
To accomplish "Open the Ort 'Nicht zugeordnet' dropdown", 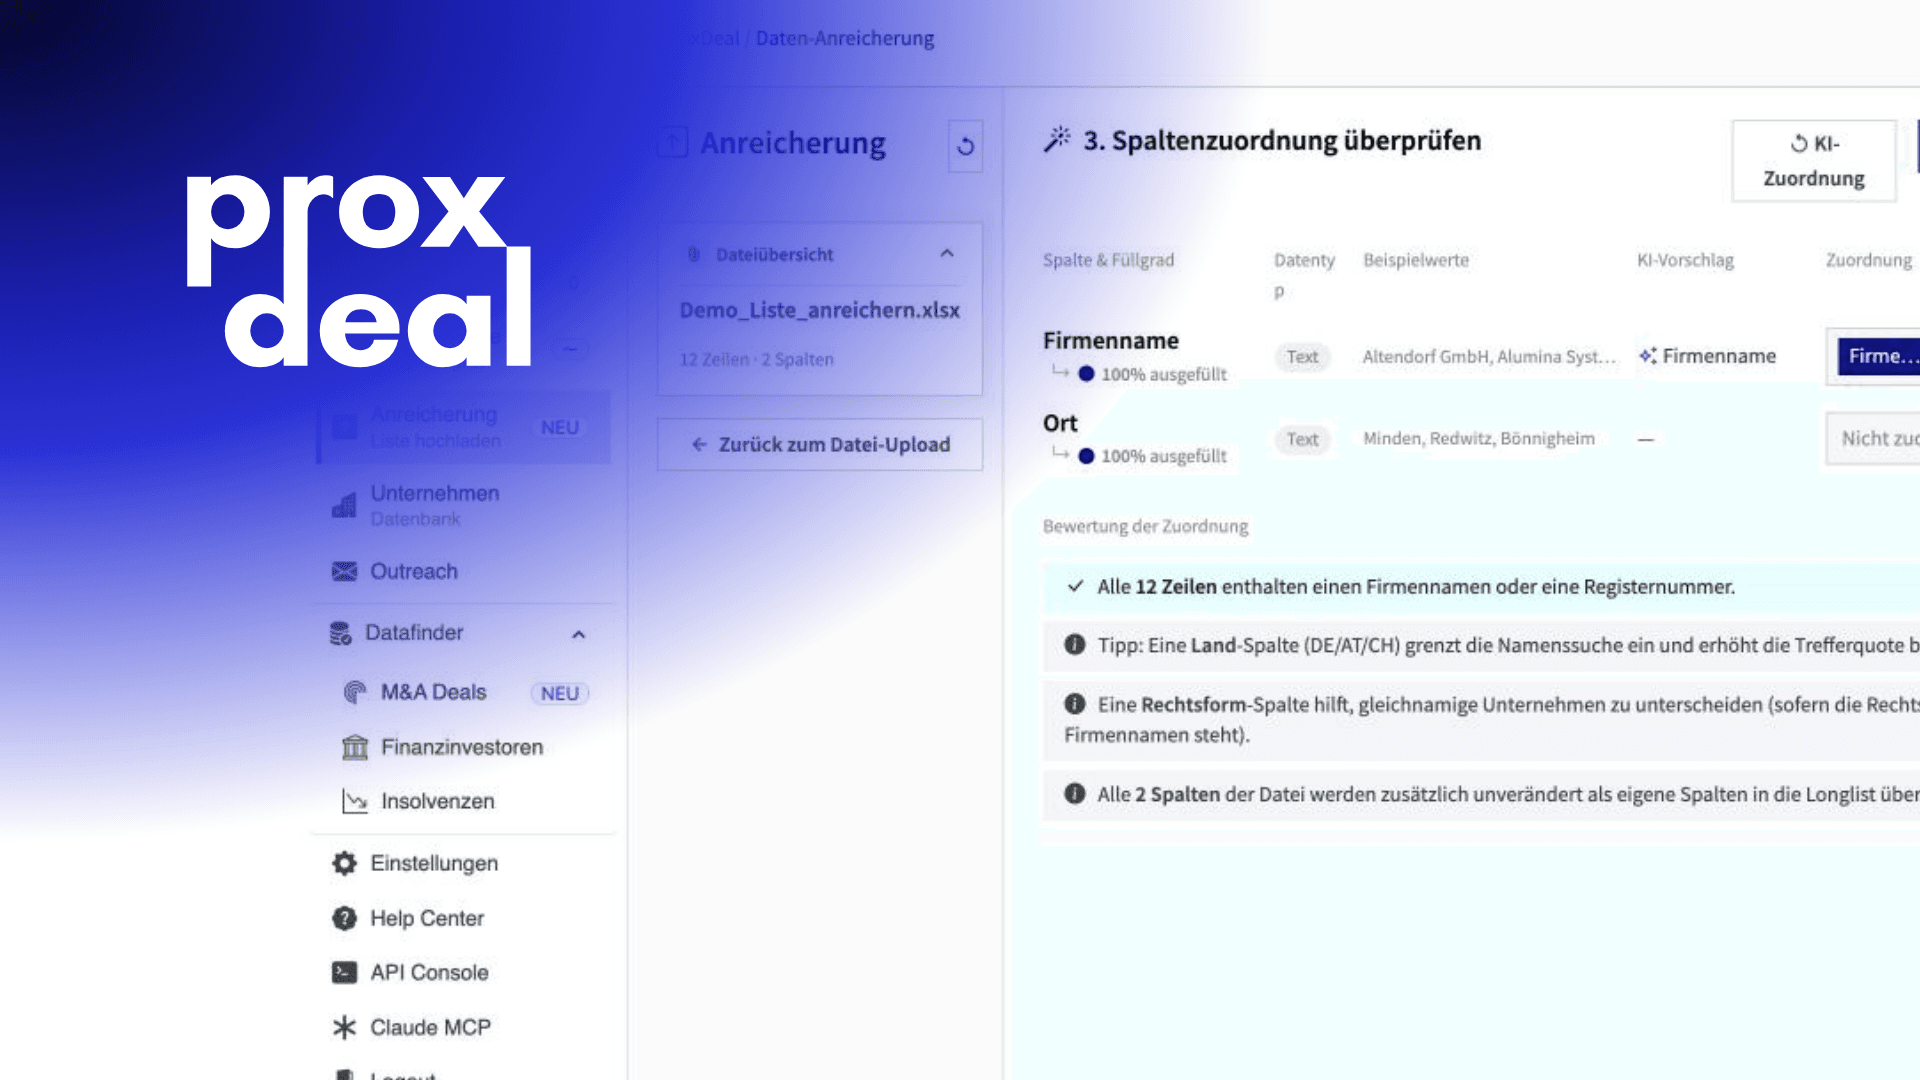I will click(1875, 438).
